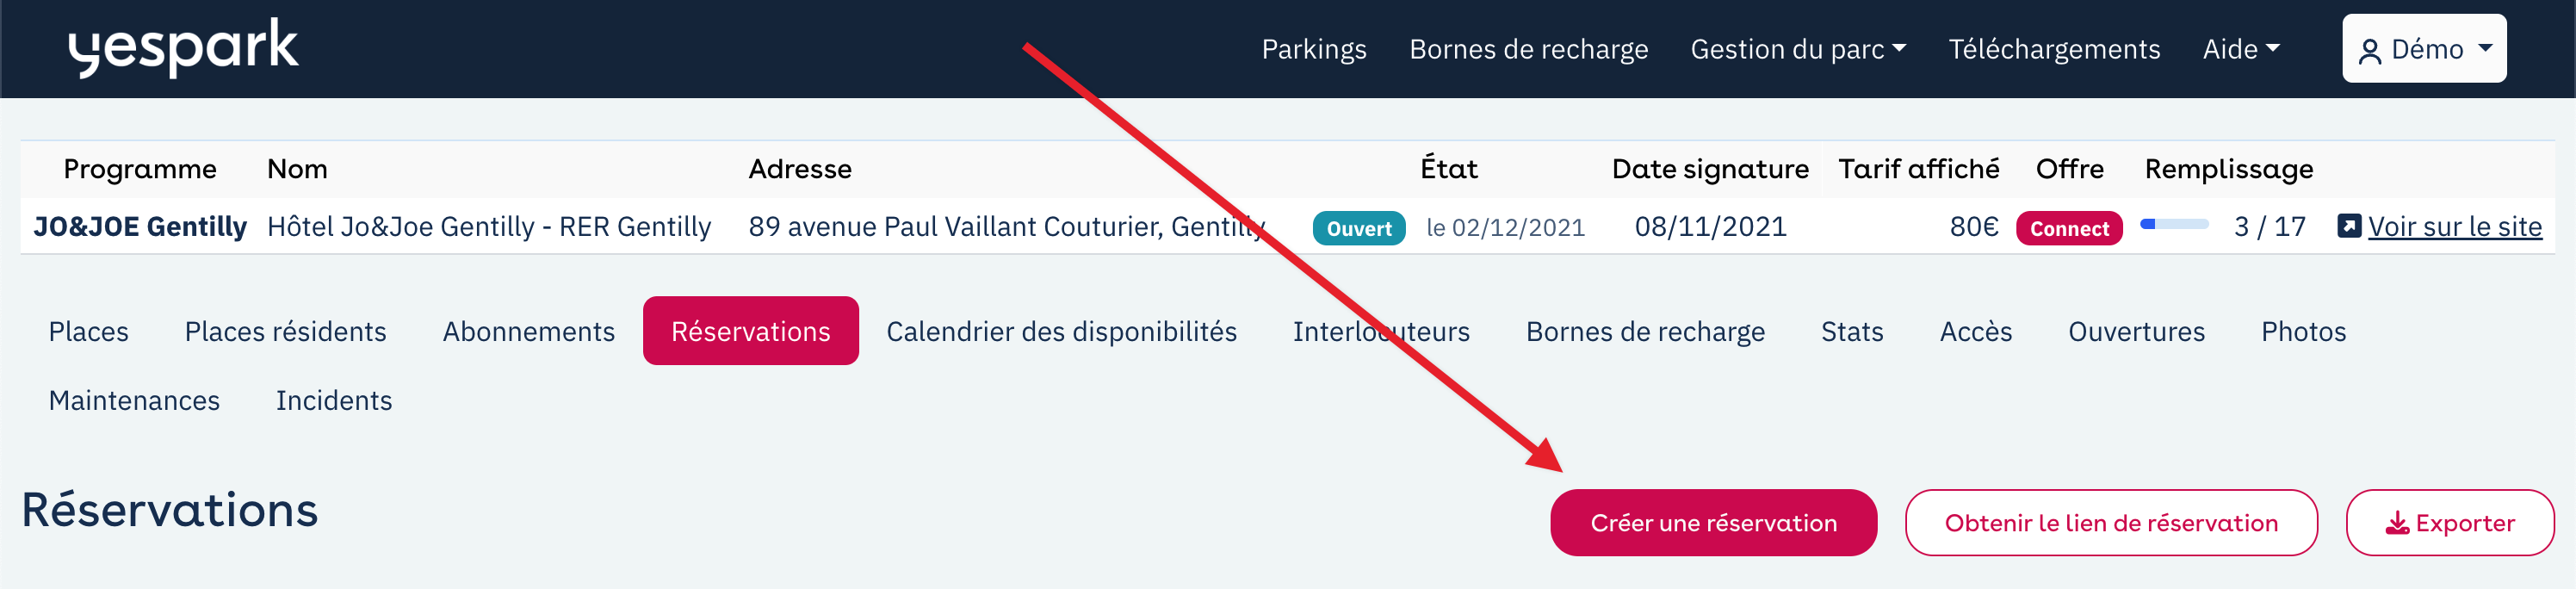This screenshot has height=589, width=2576.
Task: Click the Ouvert status badge
Action: coord(1358,228)
